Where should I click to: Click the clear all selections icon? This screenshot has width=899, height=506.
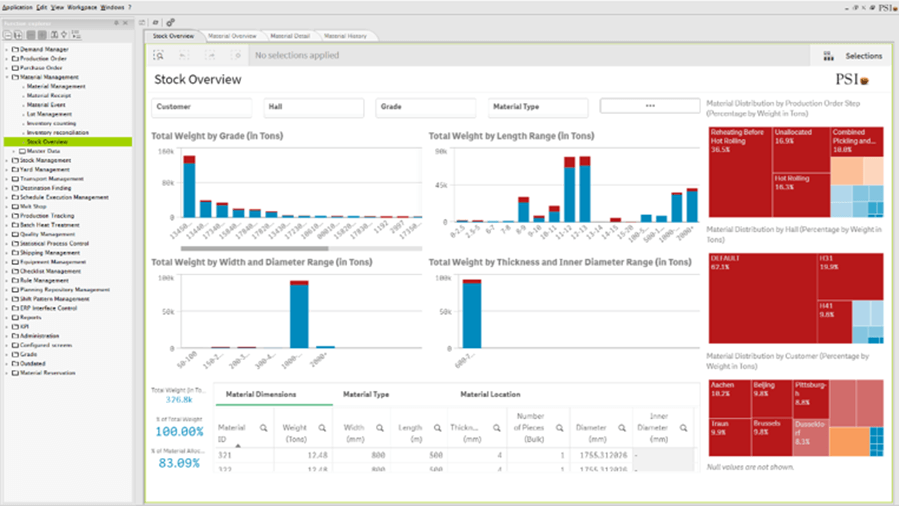tap(237, 56)
